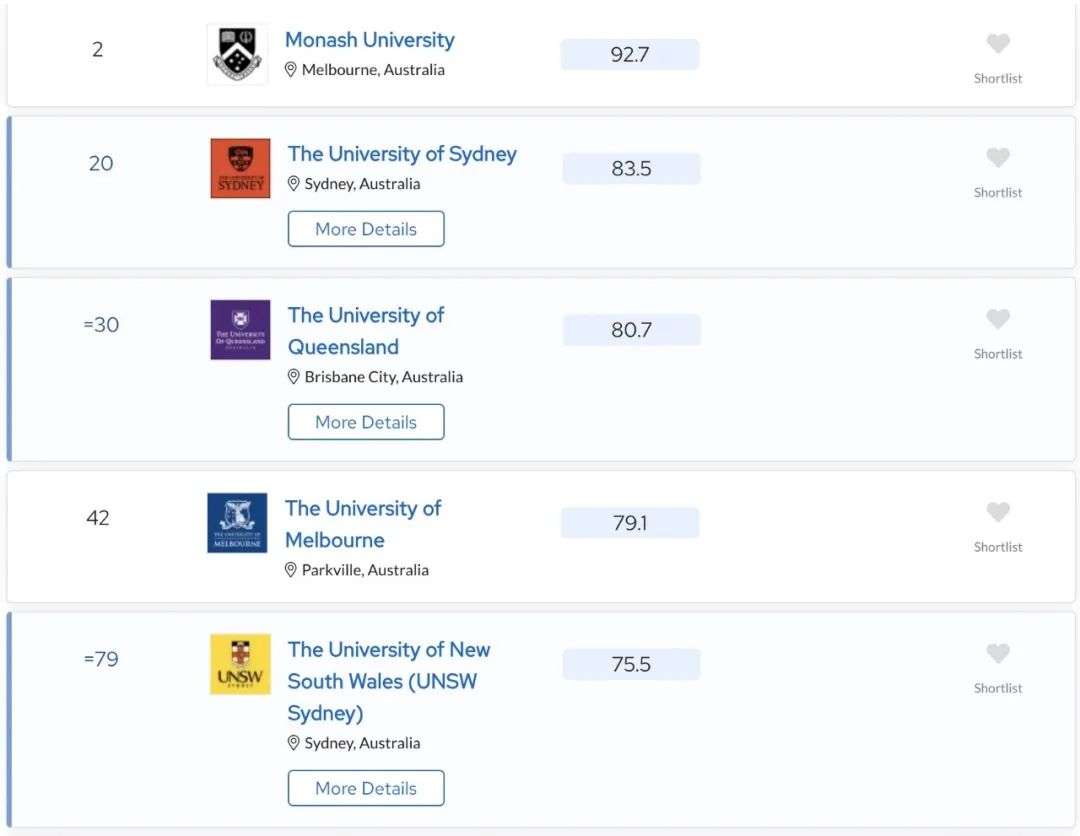The height and width of the screenshot is (836, 1080).
Task: Expand More Details for University of Sydney
Action: [x=366, y=229]
